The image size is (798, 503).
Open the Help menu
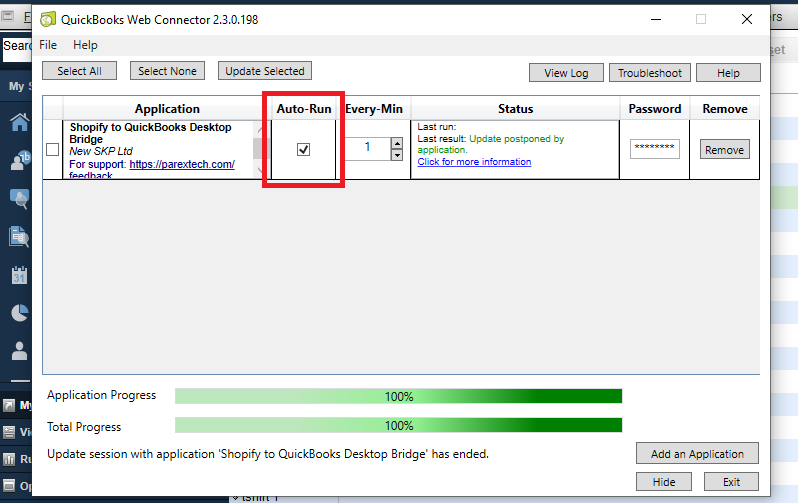tap(85, 45)
